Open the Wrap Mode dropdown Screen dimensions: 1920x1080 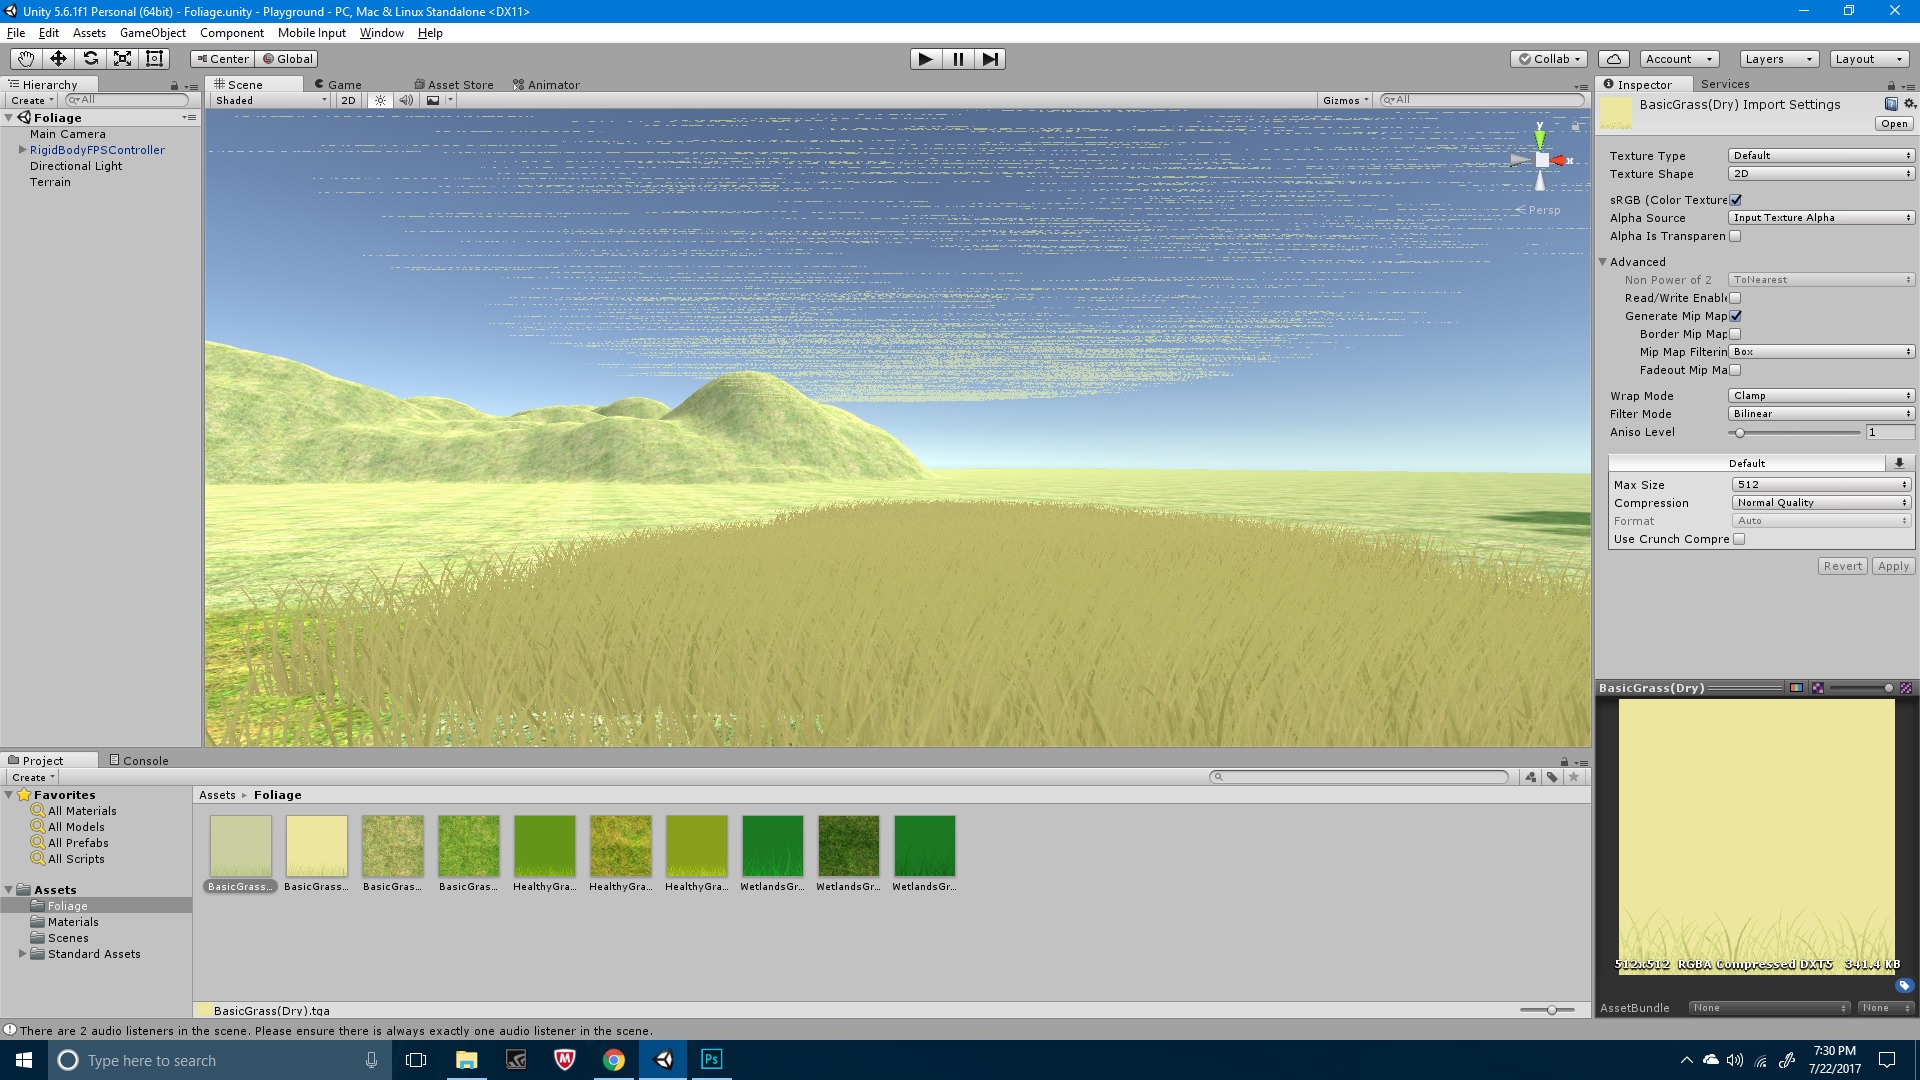[1820, 395]
